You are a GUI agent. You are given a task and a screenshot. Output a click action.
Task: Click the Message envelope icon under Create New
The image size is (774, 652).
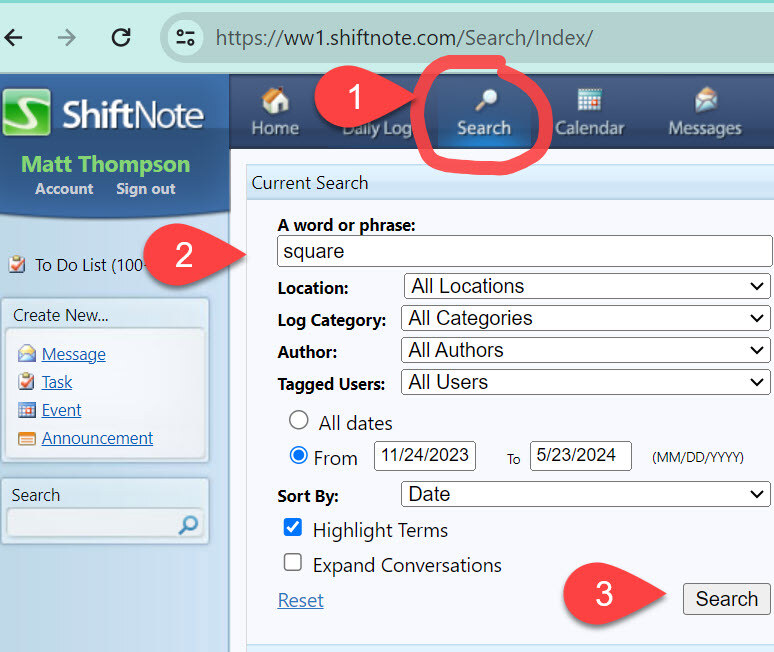tap(27, 353)
